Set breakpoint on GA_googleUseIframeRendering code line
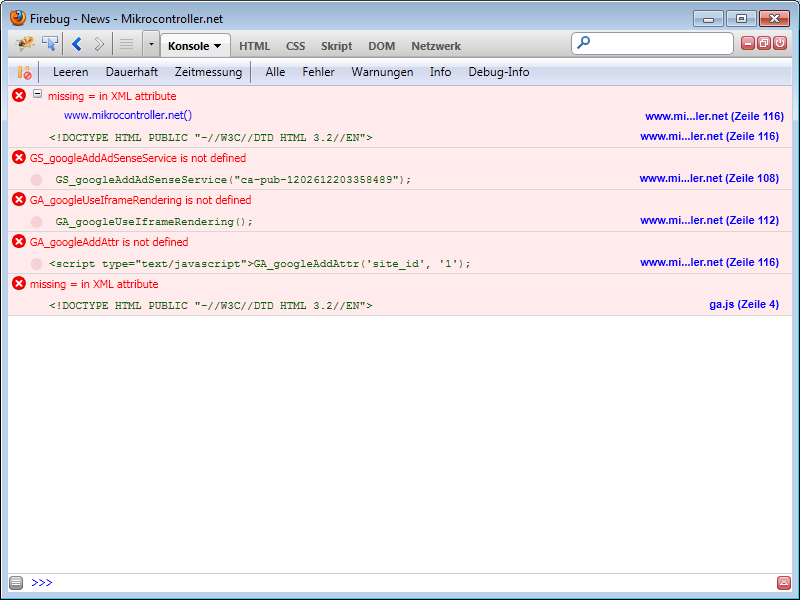This screenshot has height=600, width=800. pyautogui.click(x=36, y=221)
